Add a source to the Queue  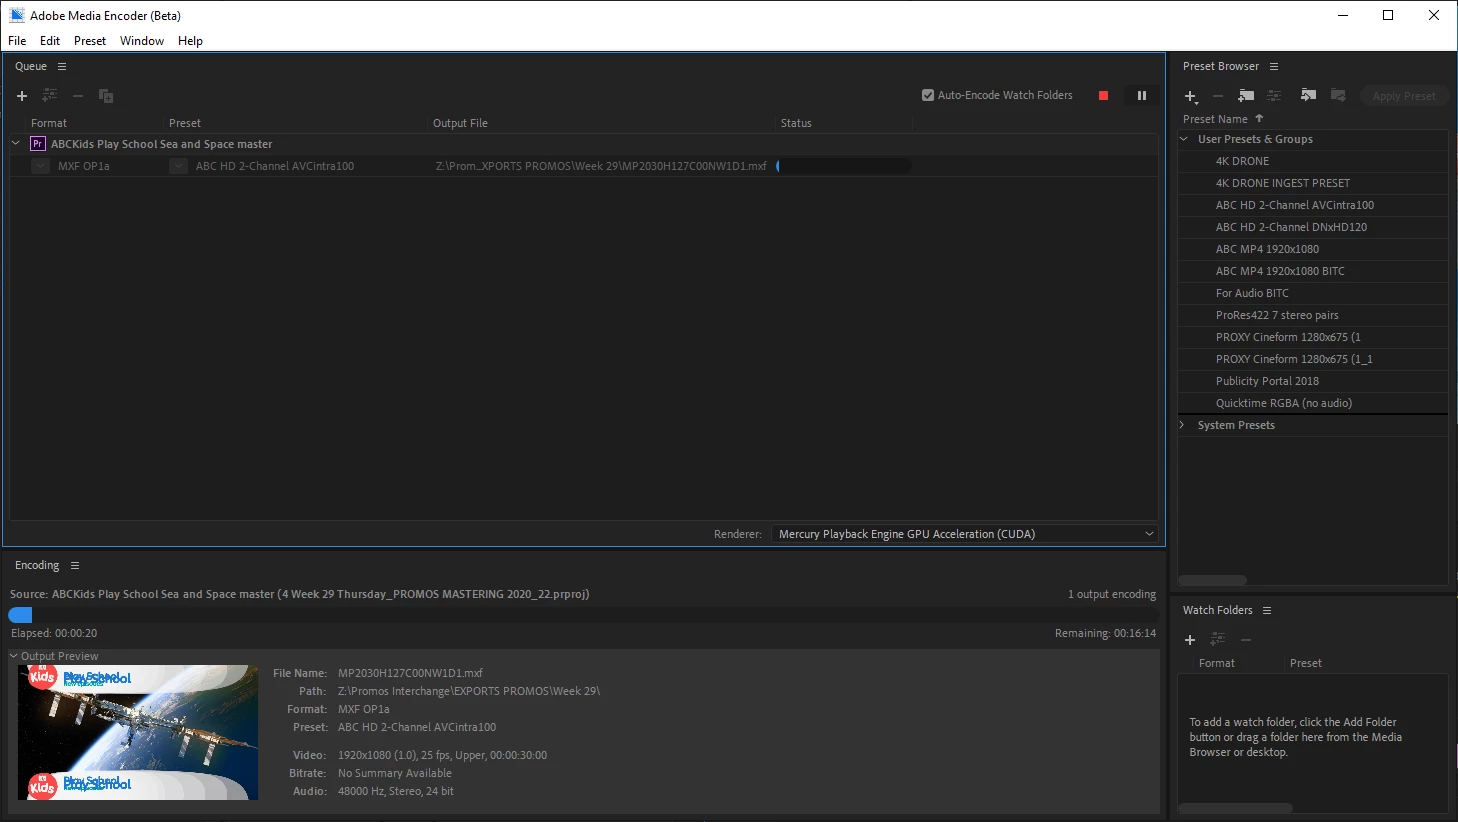click(22, 96)
